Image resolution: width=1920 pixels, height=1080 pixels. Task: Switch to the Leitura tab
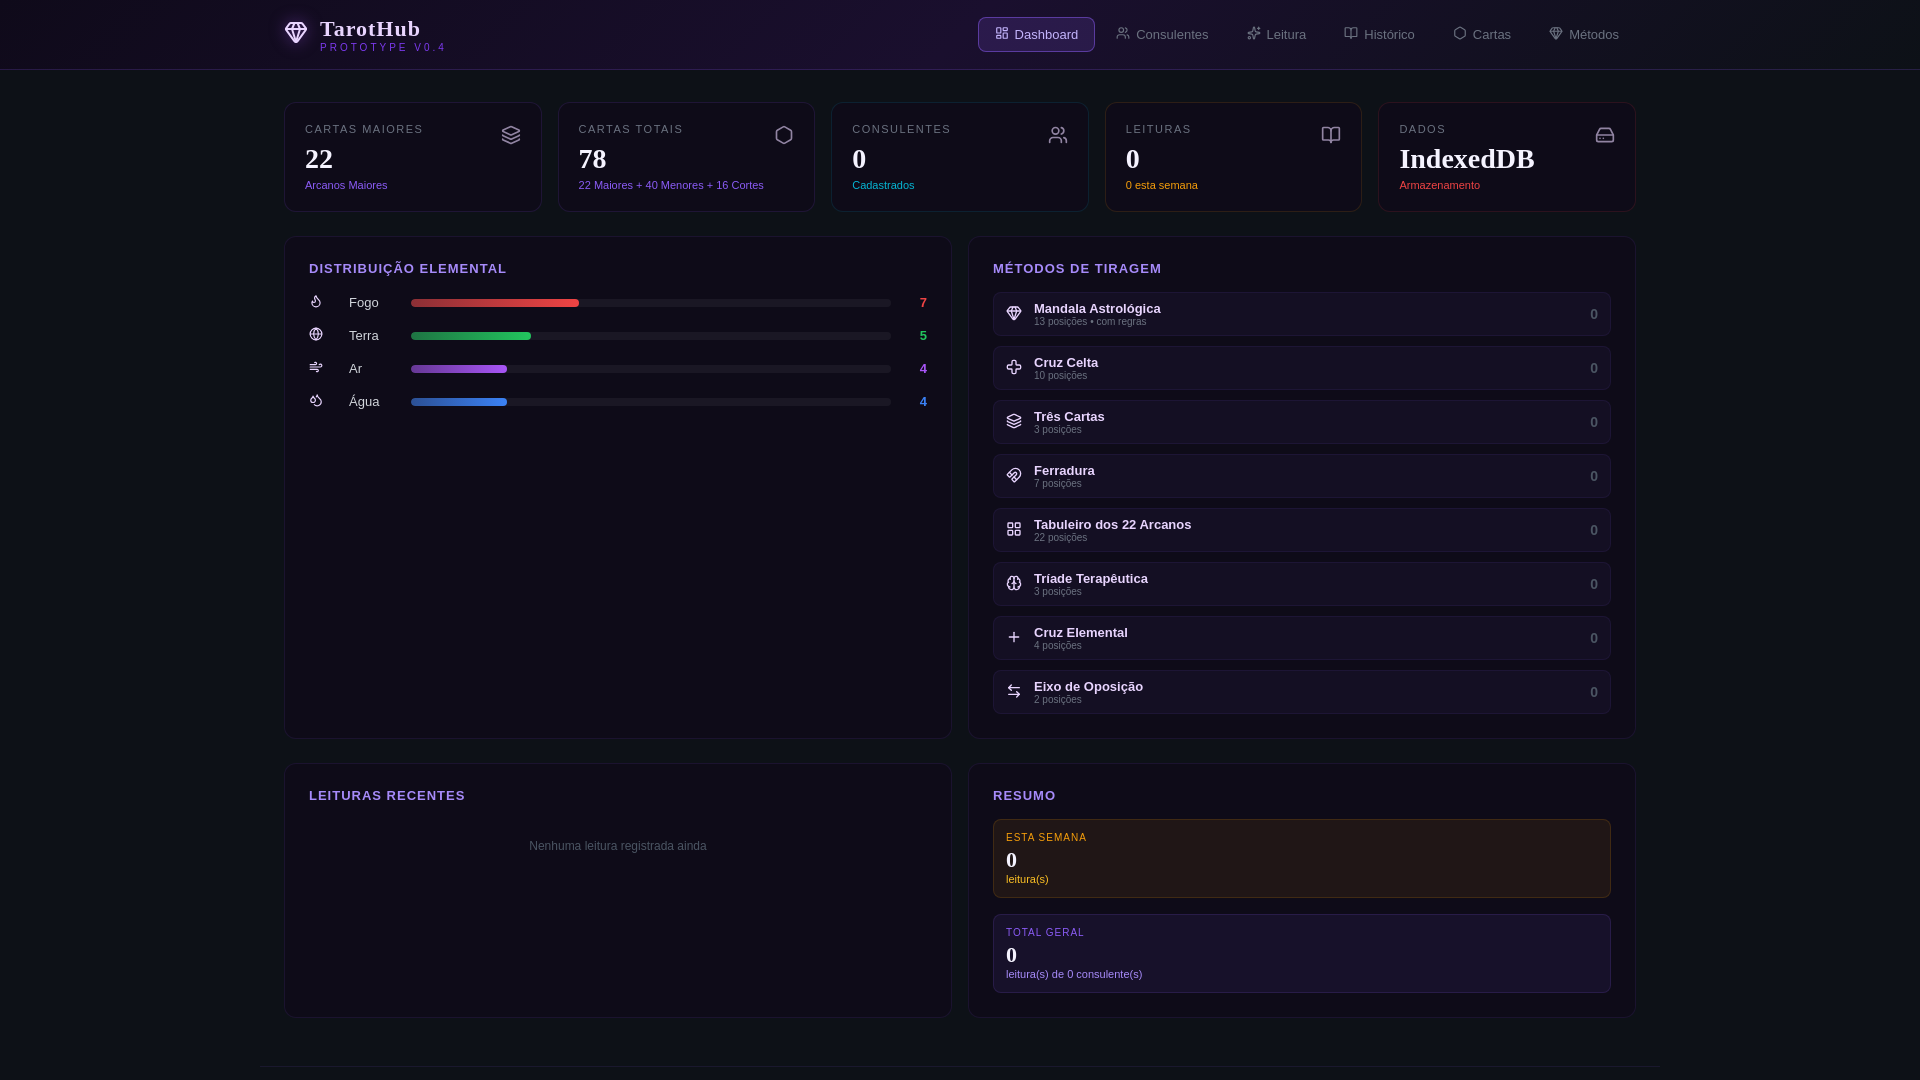click(1276, 34)
